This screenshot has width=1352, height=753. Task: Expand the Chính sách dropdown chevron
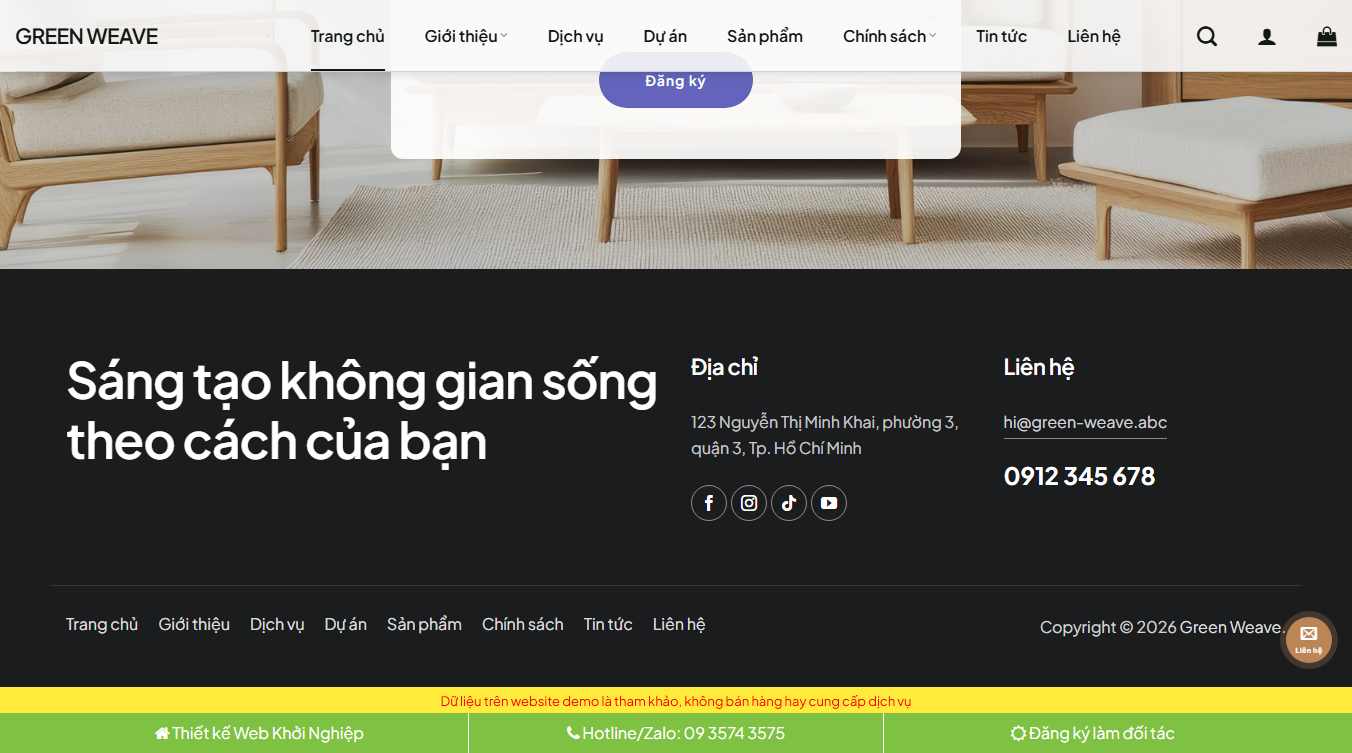(933, 36)
